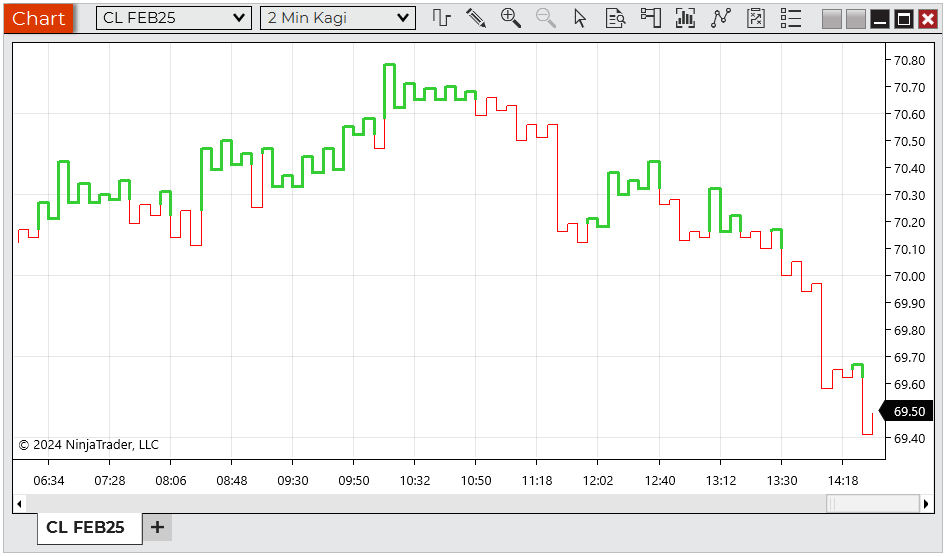Open the Indicators bar-chart icon

point(686,18)
